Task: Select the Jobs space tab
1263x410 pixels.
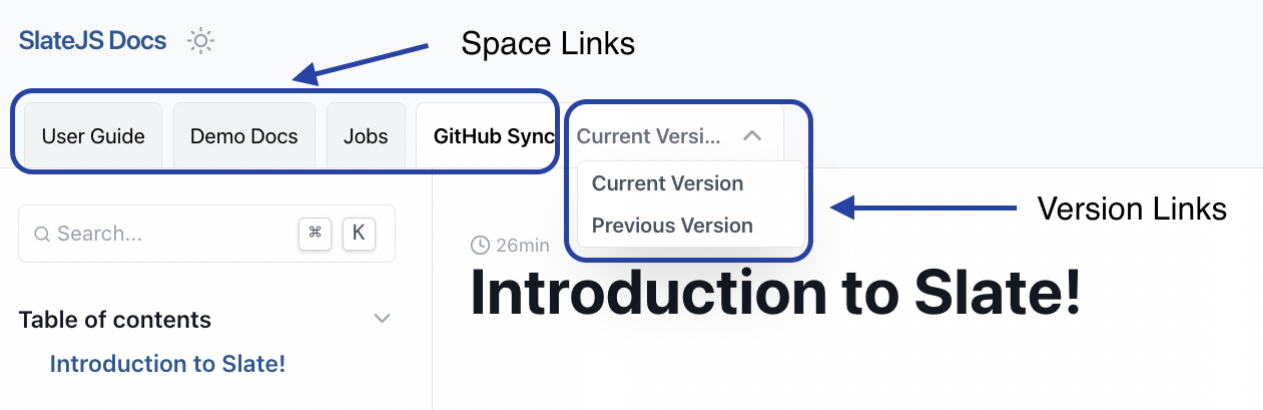Action: 365,136
